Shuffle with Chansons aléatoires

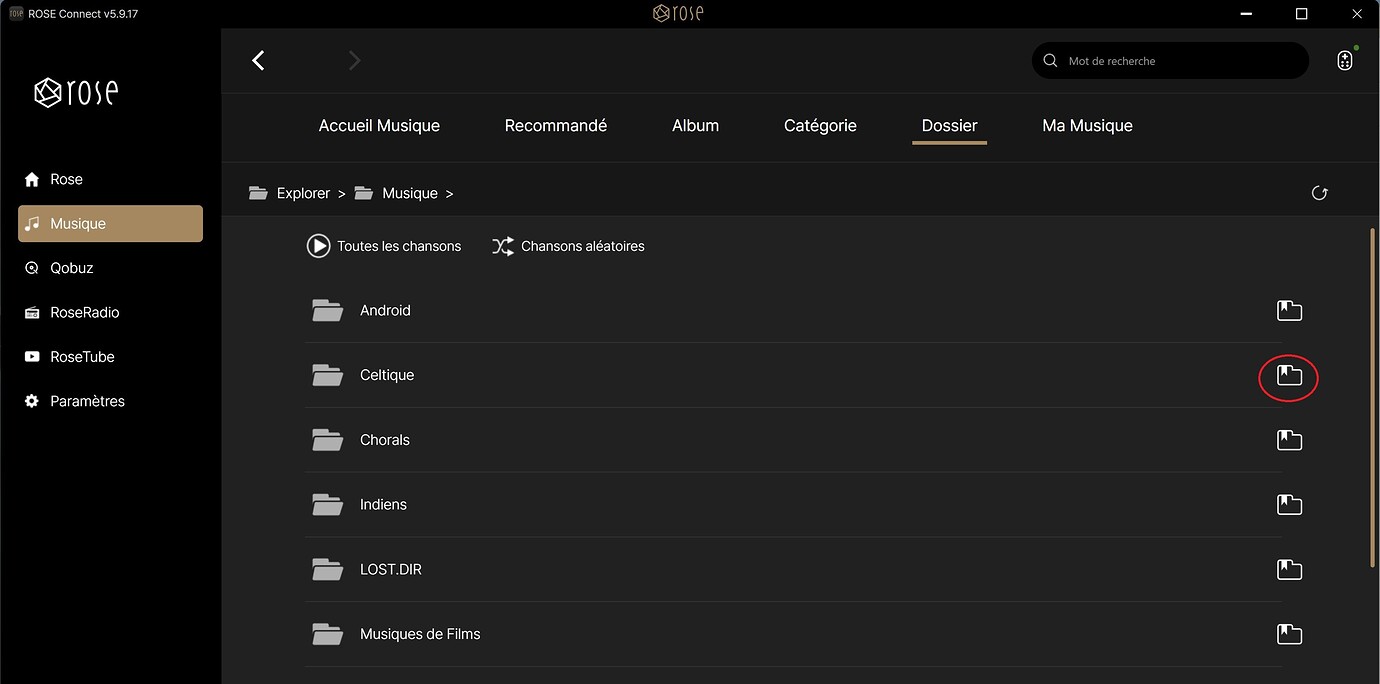pyautogui.click(x=568, y=246)
